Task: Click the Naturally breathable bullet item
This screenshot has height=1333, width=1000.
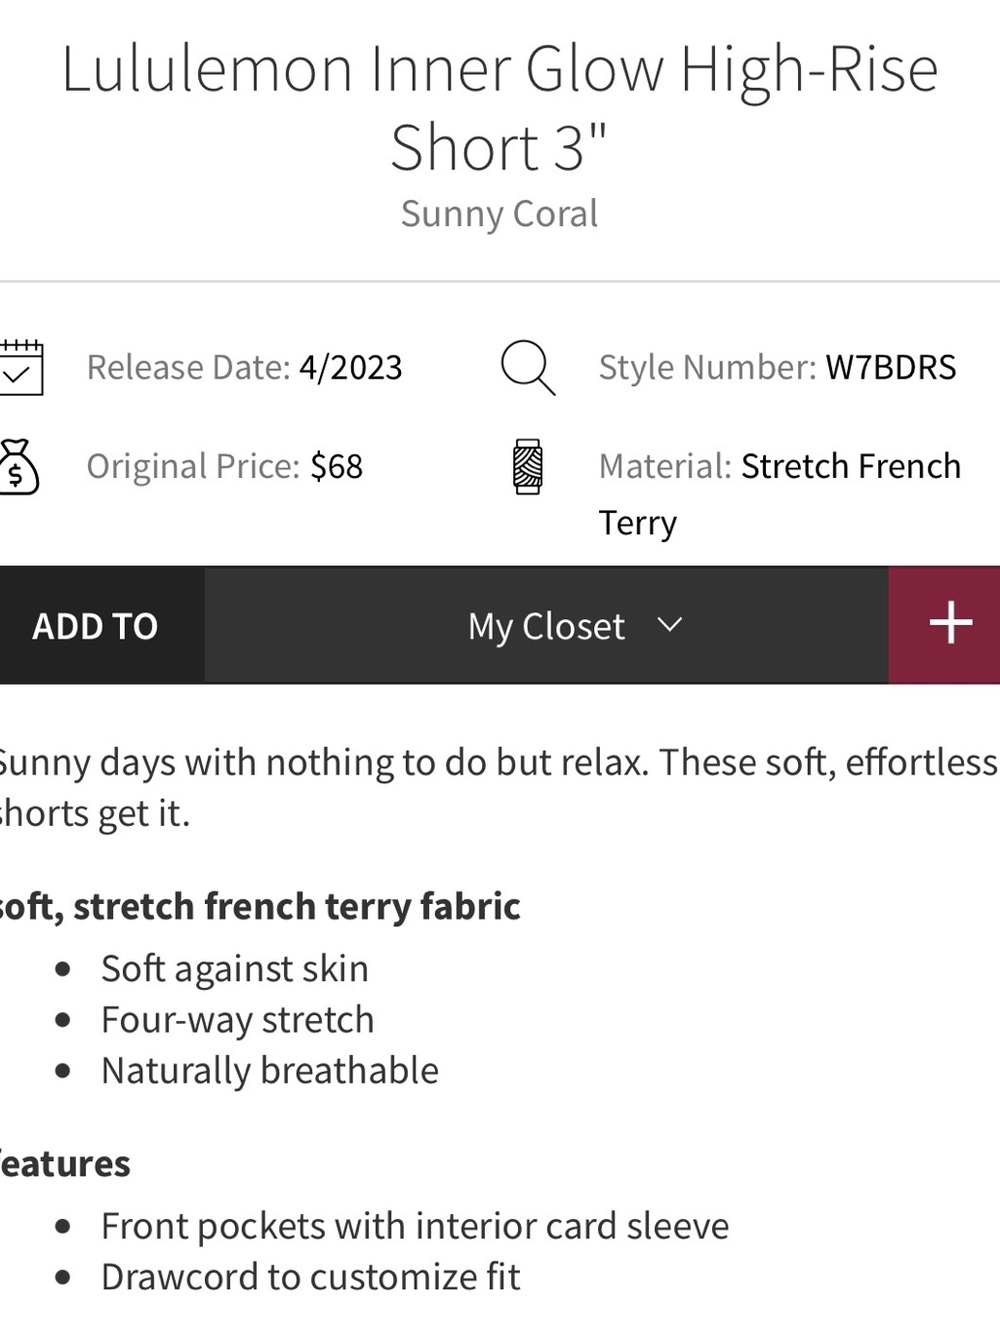Action: [270, 1071]
